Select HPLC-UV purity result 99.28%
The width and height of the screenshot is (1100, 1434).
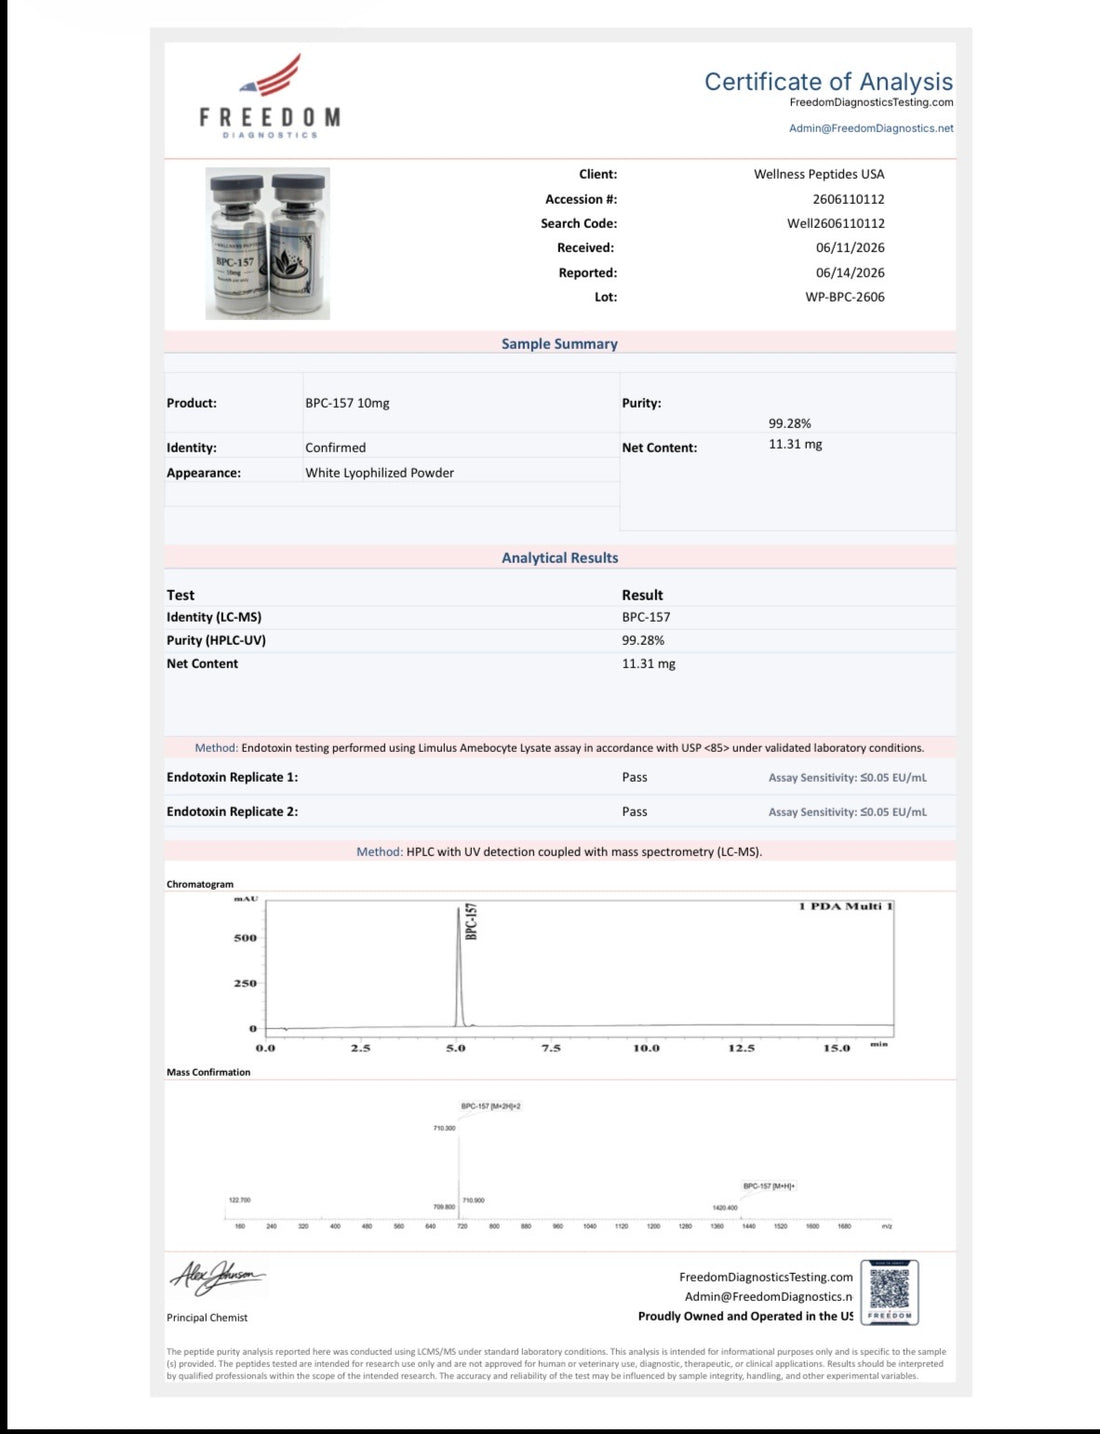[x=643, y=640]
